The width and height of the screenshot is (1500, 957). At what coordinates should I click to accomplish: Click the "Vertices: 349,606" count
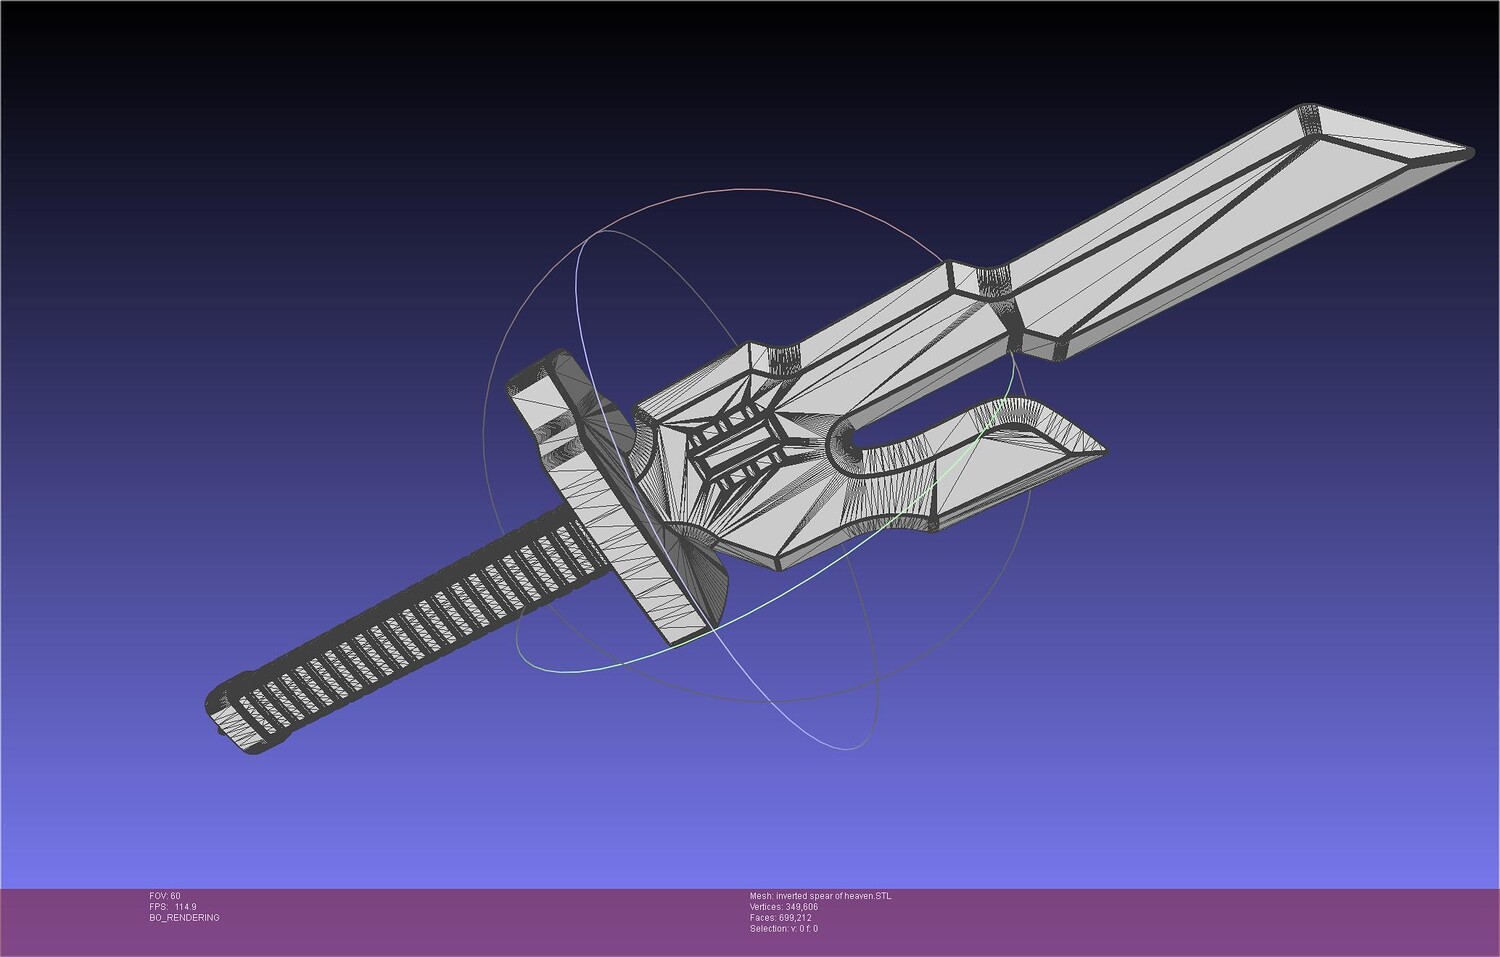784,907
